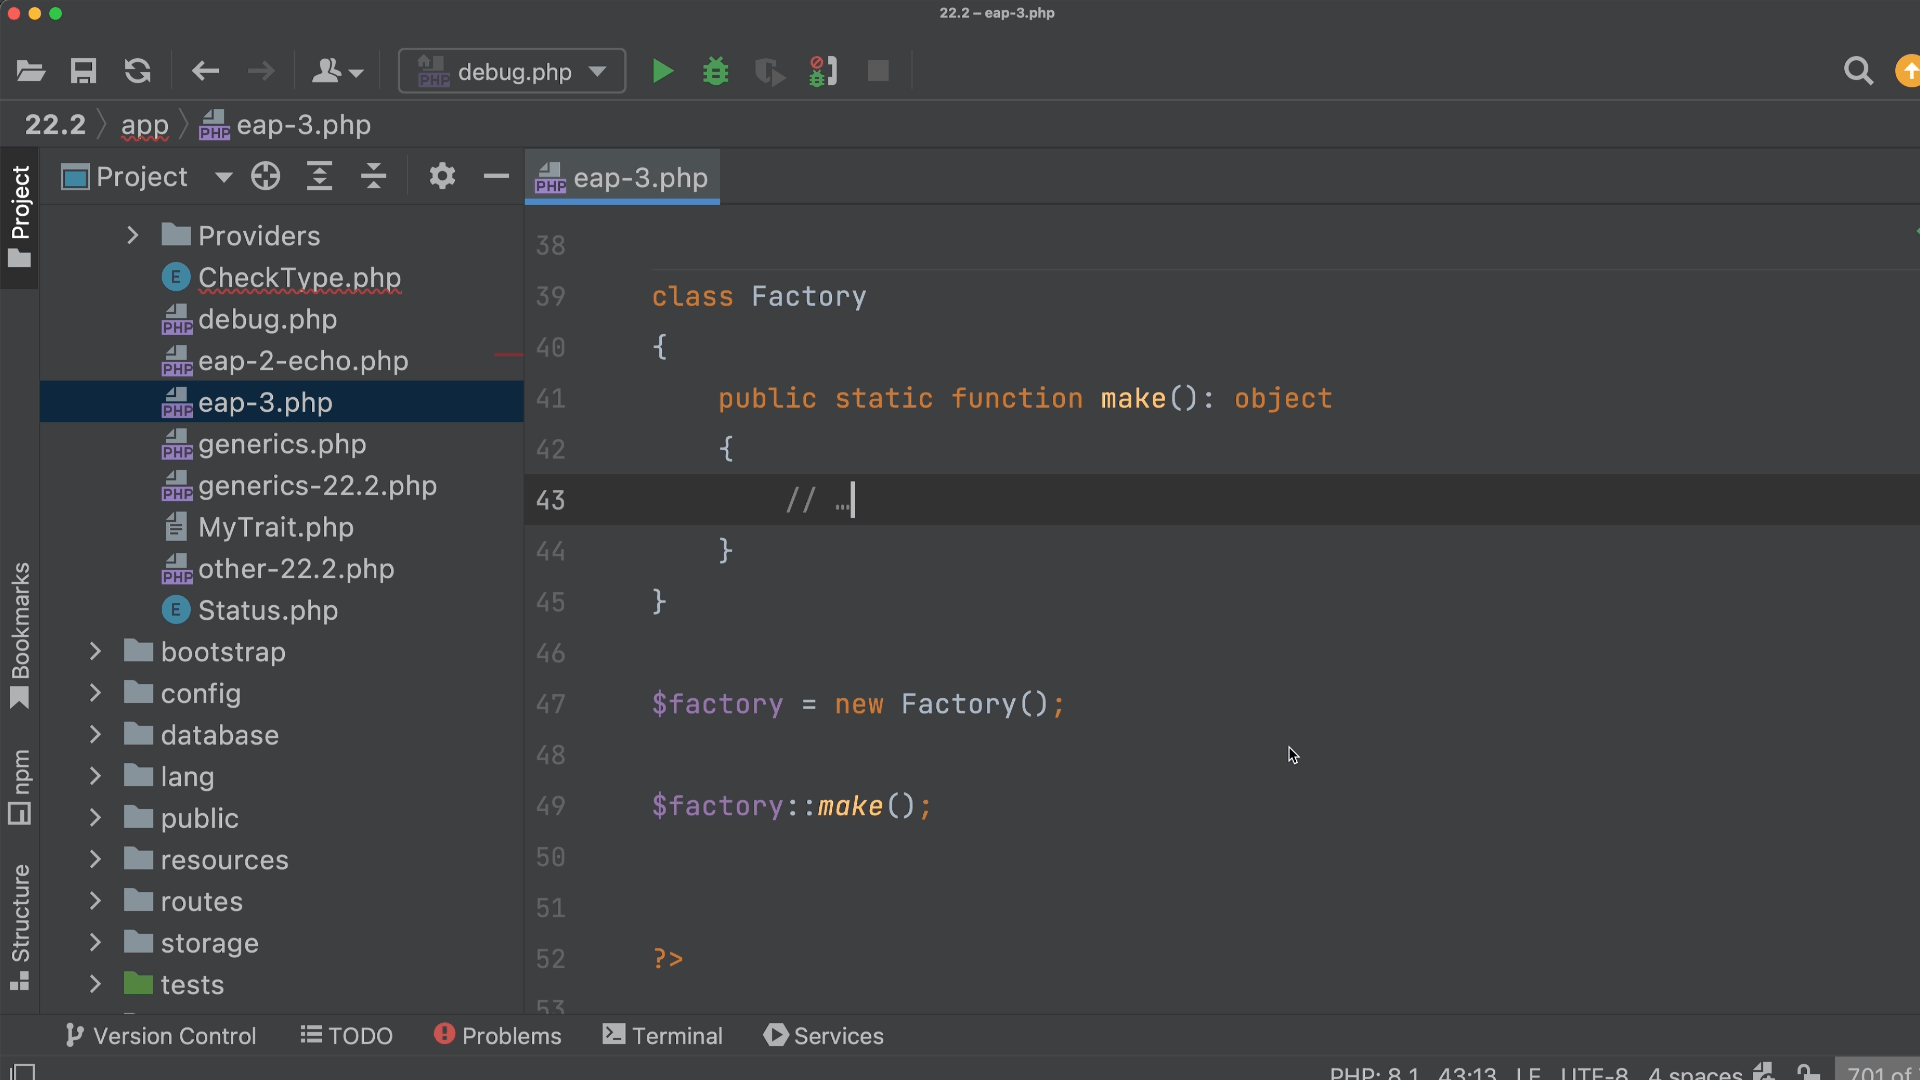Expand the resources folder

pos(95,859)
